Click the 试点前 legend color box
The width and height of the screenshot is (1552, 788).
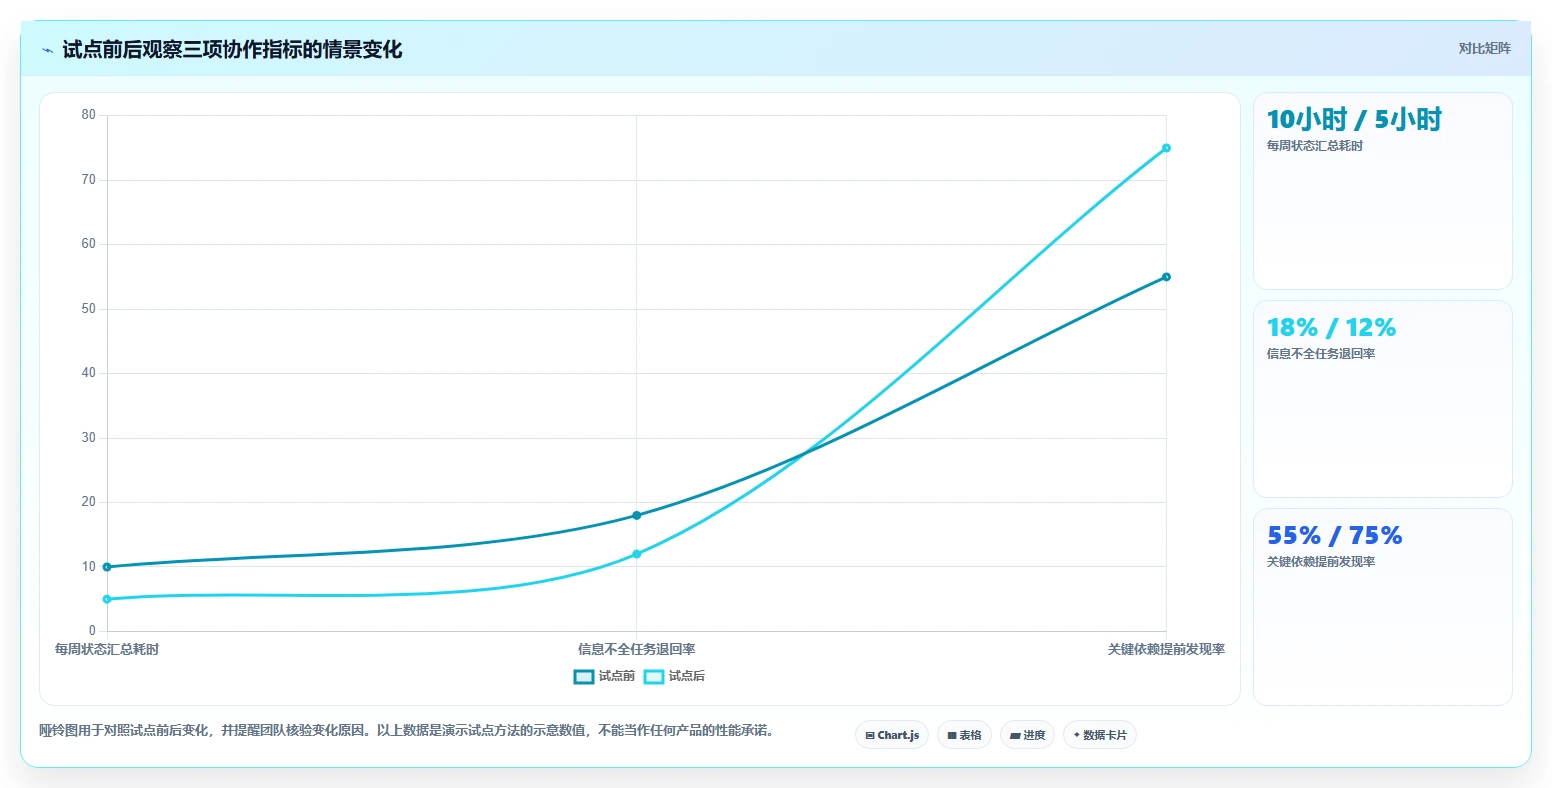click(584, 677)
